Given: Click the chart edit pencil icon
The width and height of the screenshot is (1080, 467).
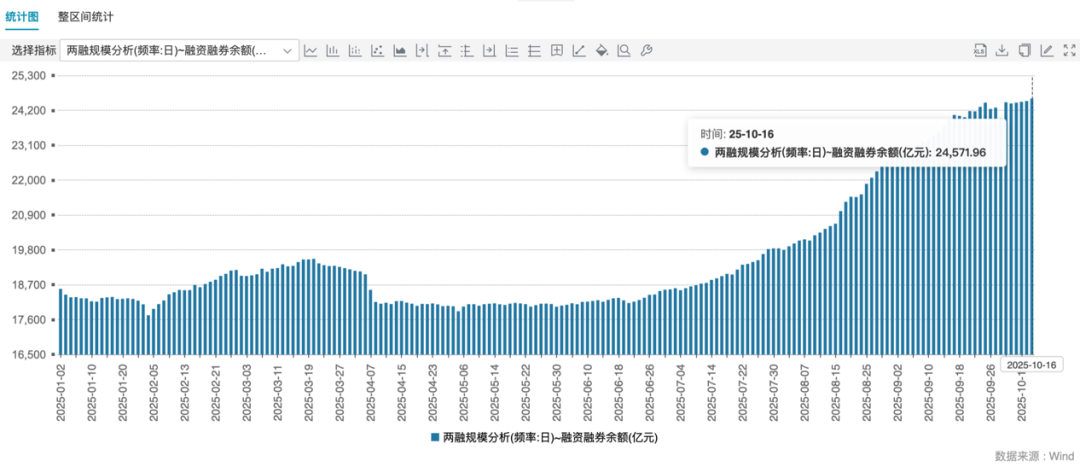Looking at the screenshot, I should 1046,50.
